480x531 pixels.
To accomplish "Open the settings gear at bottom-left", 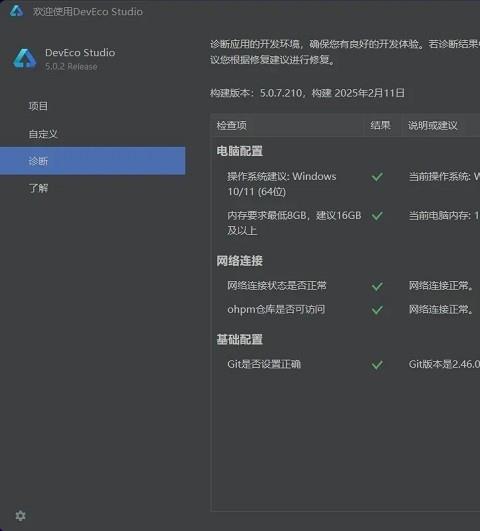I will pos(20,515).
